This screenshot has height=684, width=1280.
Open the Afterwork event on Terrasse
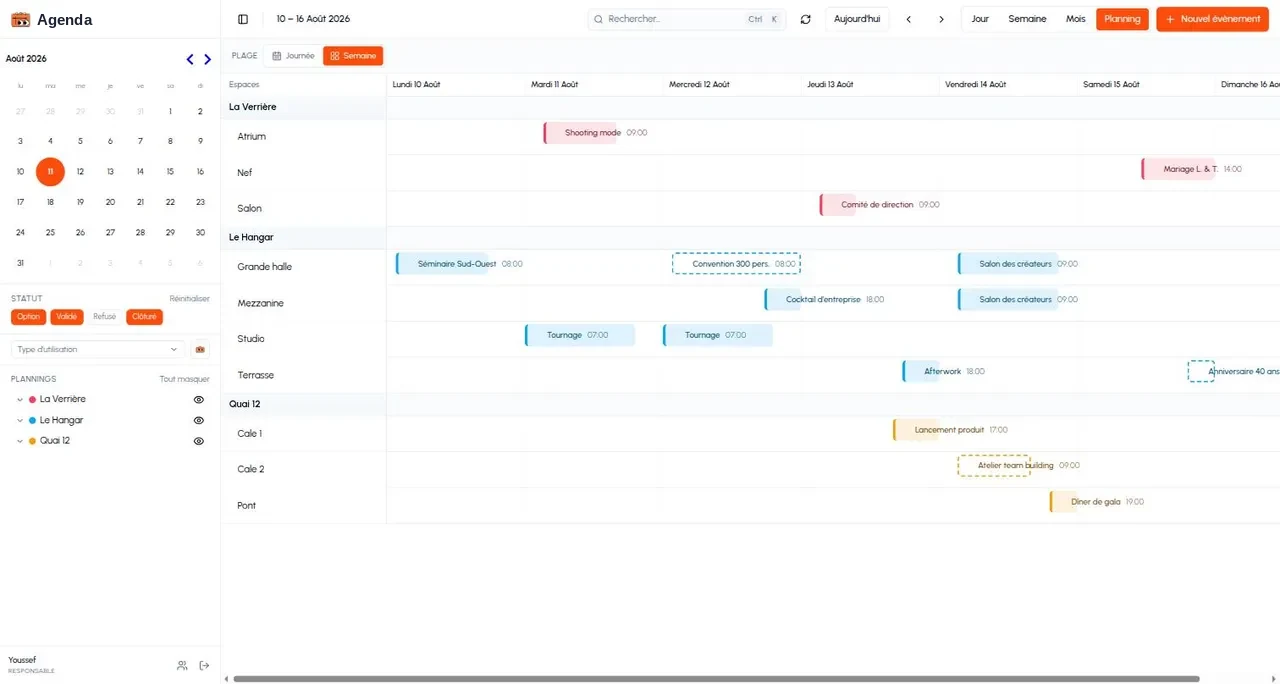921,371
